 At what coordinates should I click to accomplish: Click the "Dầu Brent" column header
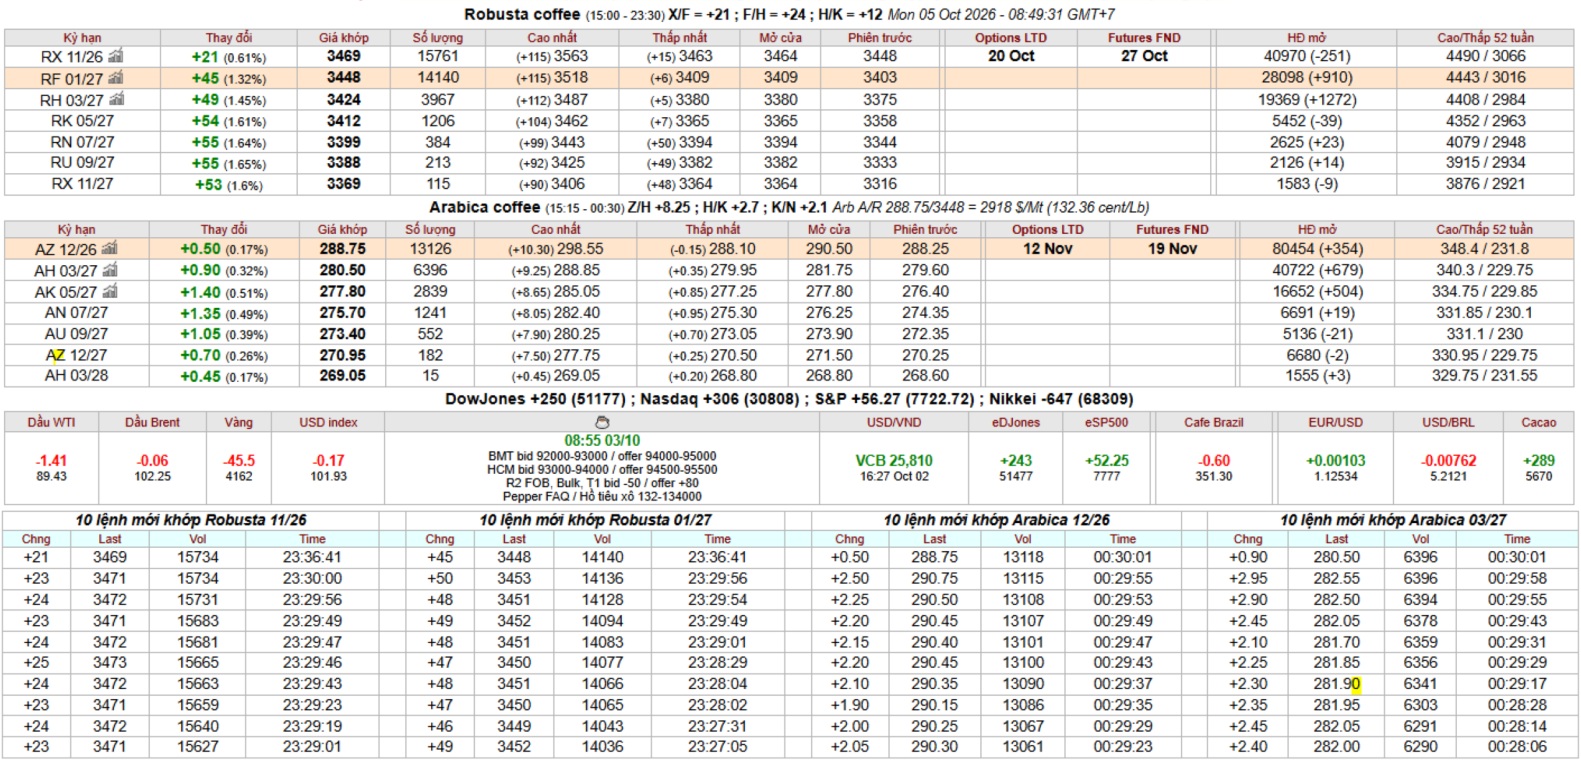coord(152,423)
